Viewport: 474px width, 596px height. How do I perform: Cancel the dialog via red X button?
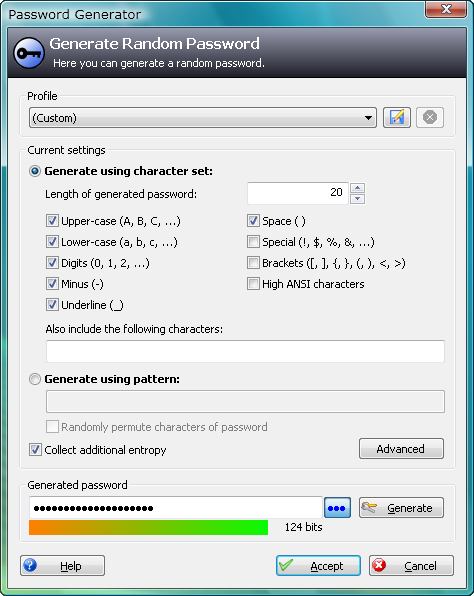pos(411,566)
